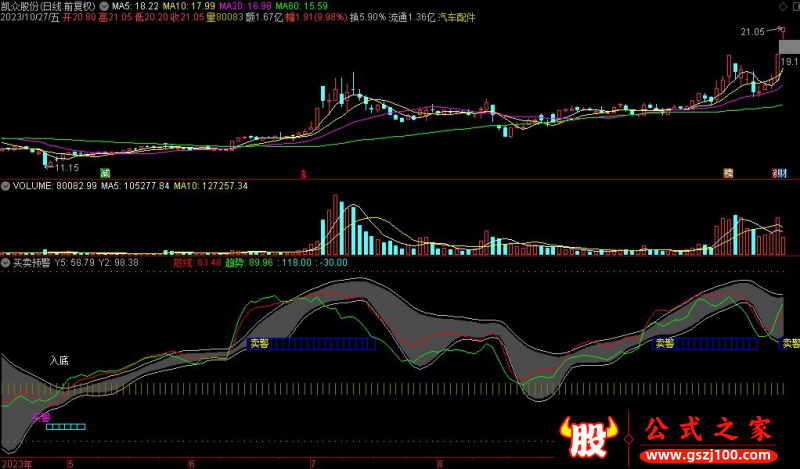Click the settings icon beside the stock title
Screen dimensions: 800x469
[x=105, y=5]
